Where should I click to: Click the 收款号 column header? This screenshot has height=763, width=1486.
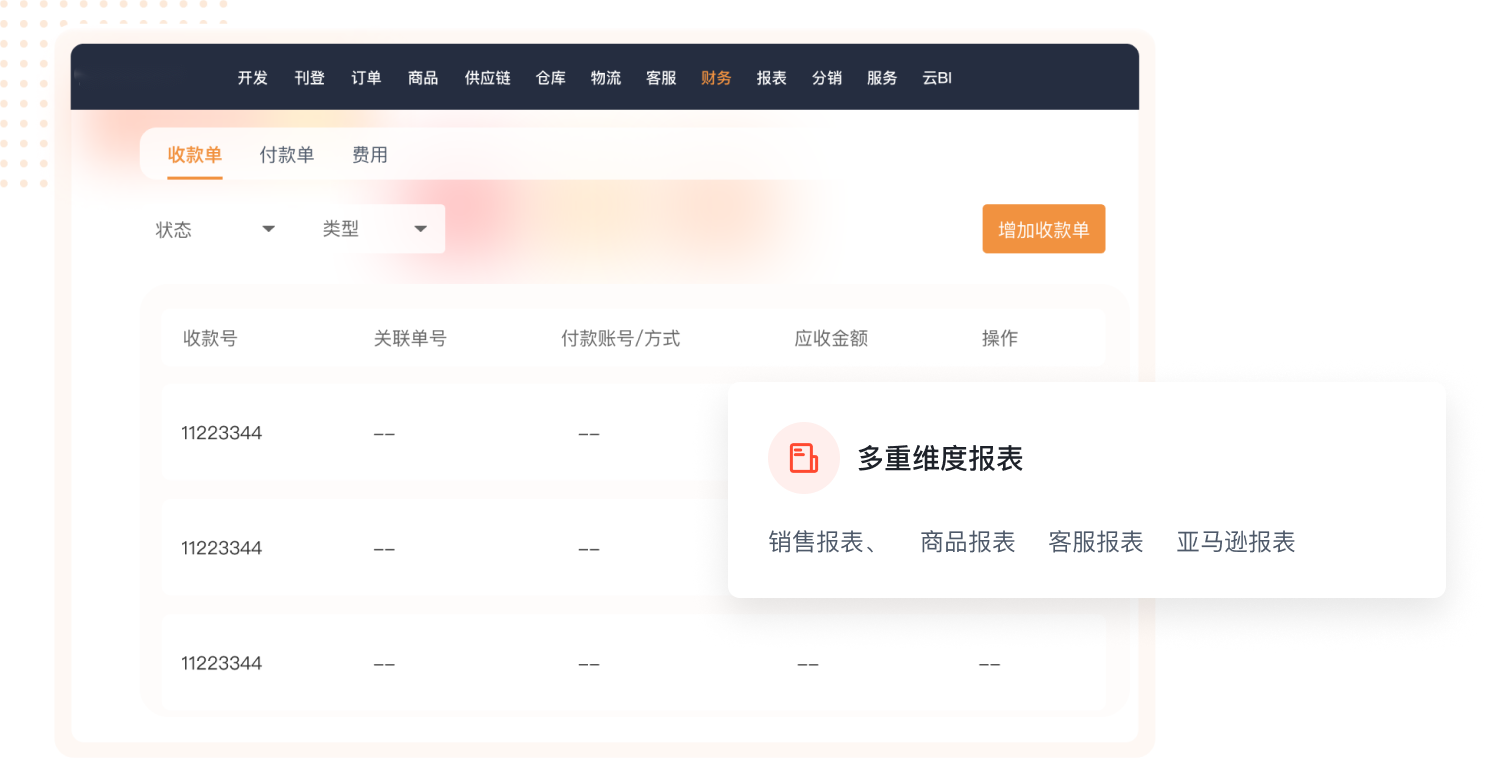210,338
